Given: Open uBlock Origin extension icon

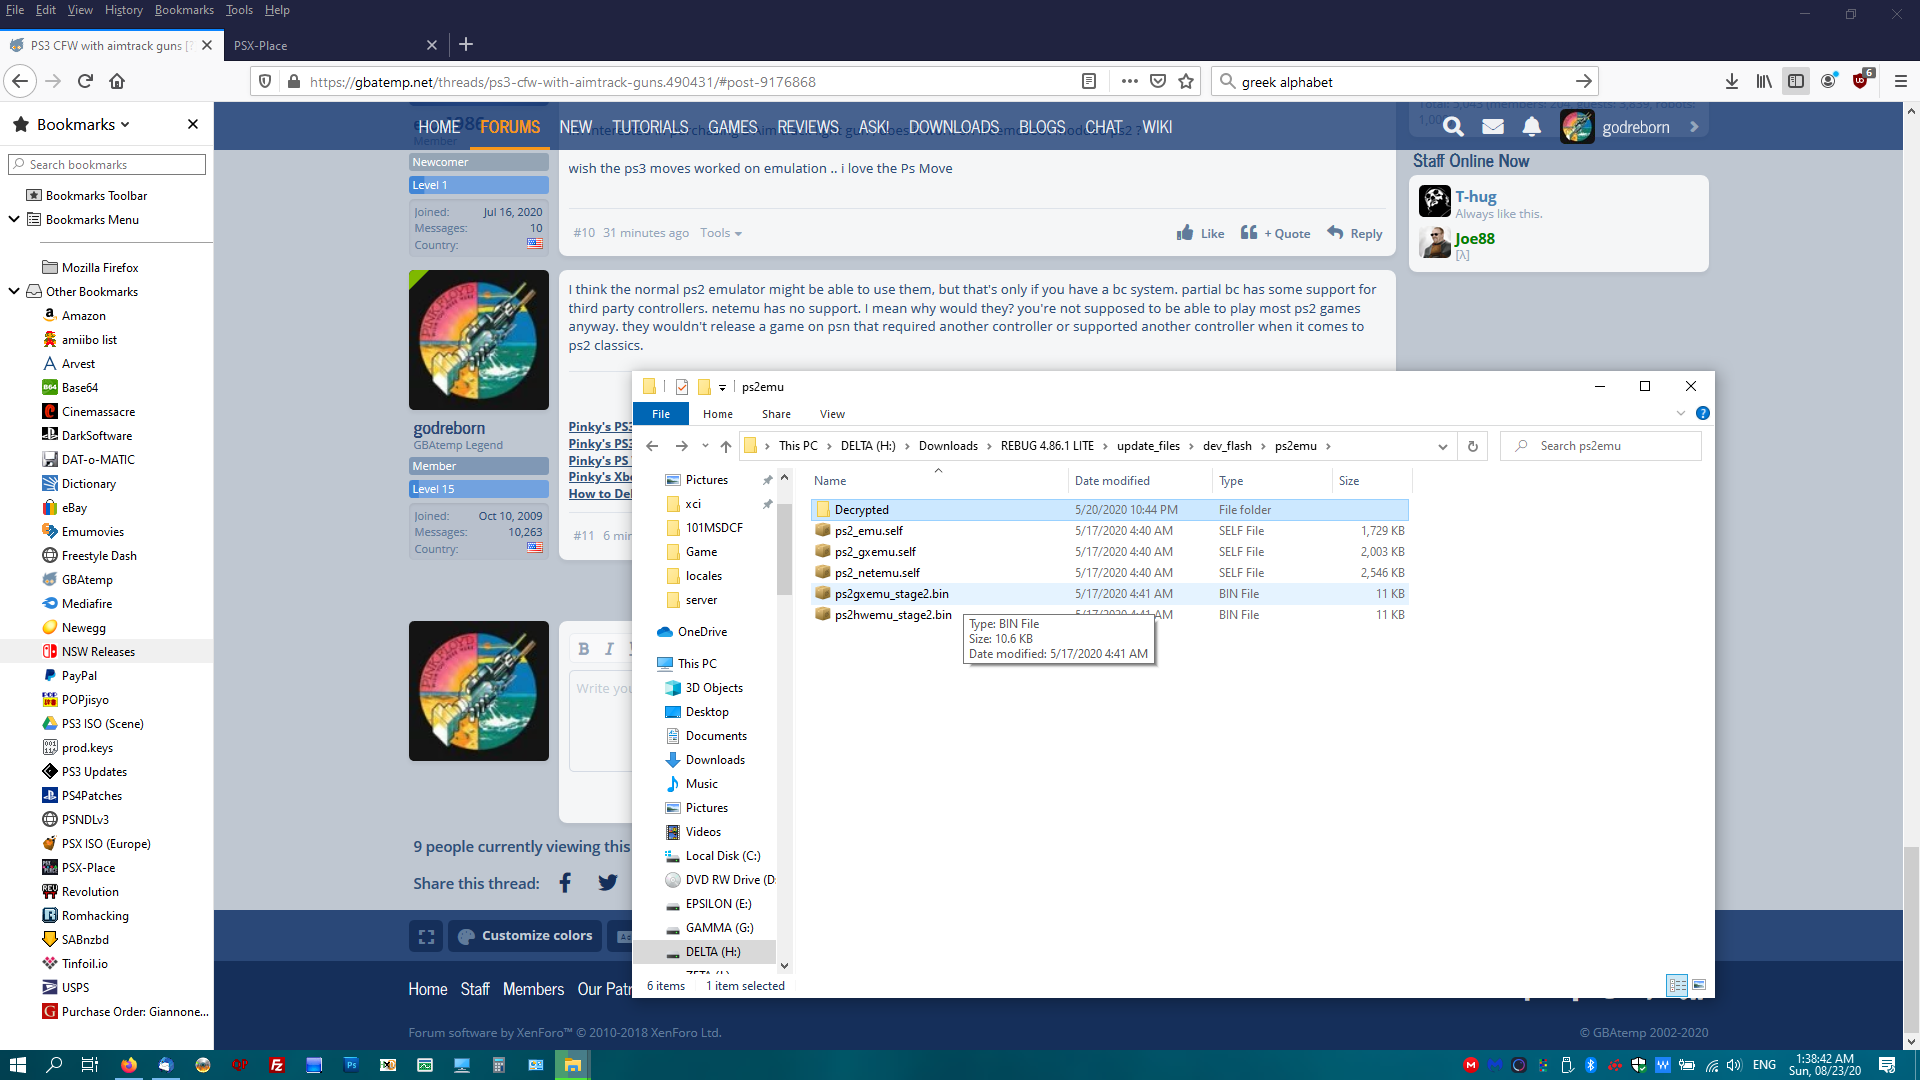Looking at the screenshot, I should click(1862, 80).
